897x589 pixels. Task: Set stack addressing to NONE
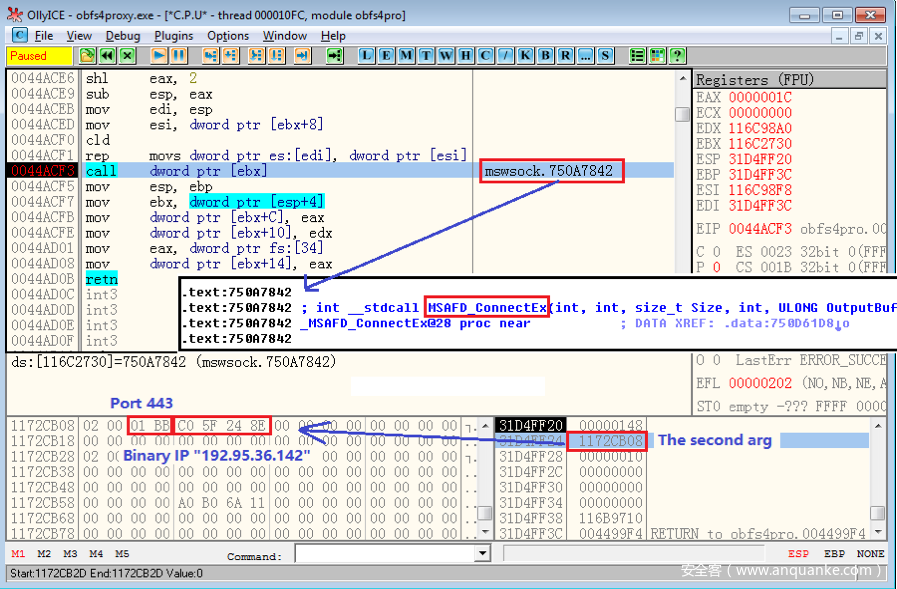[871, 554]
